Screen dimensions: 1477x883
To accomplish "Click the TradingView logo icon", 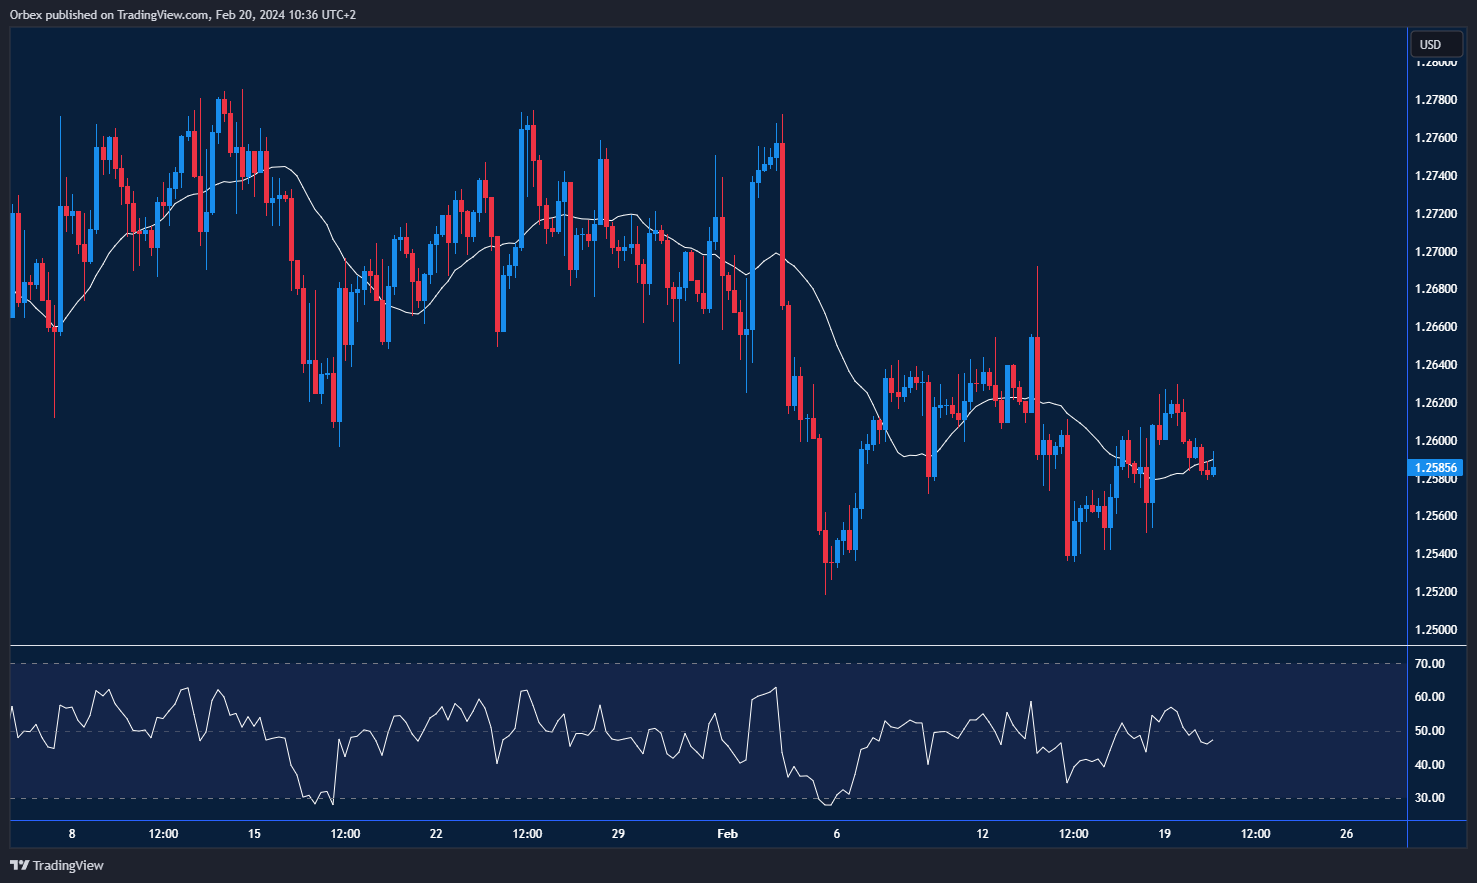I will pos(19,865).
